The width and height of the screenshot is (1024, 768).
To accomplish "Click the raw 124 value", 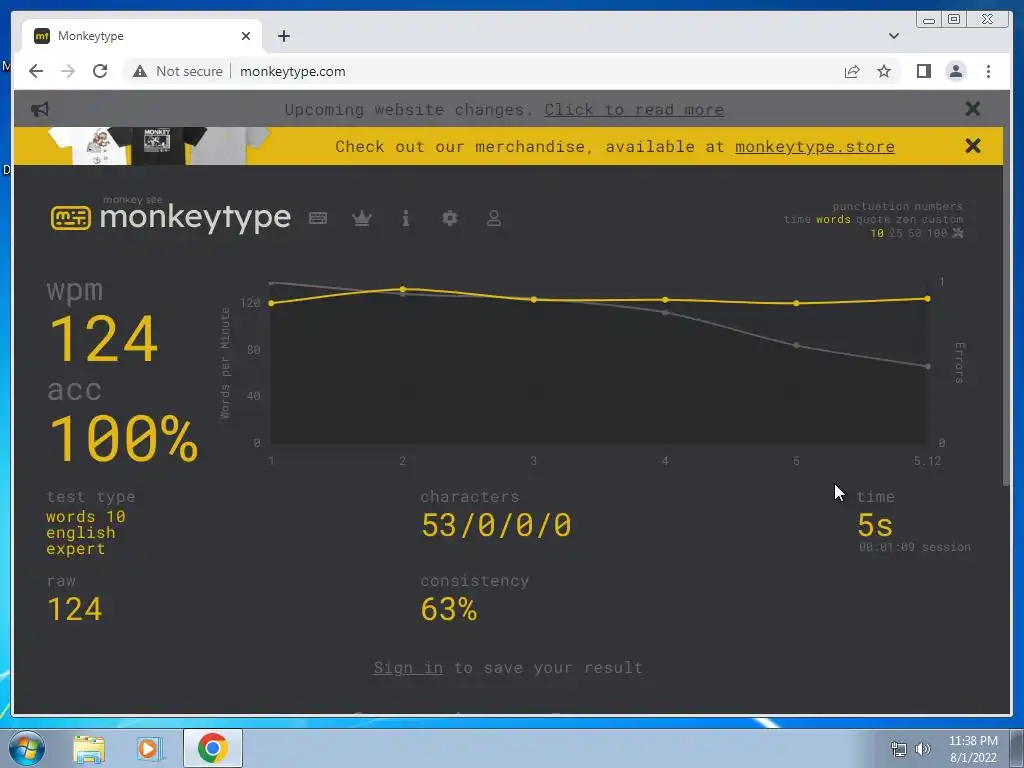I will coord(74,609).
